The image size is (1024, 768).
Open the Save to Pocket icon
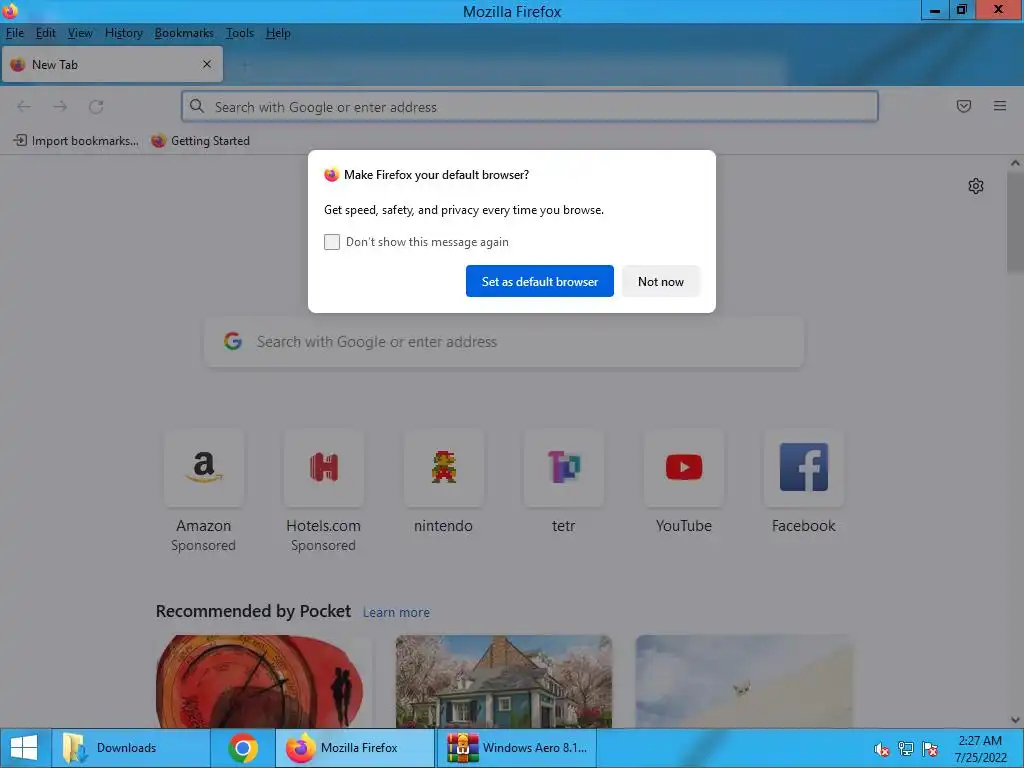(963, 106)
